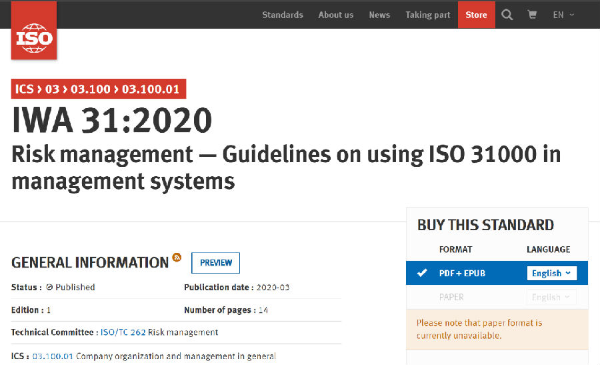Screen dimensions: 600x365
Task: Click the 'Published' status text
Action: click(75, 287)
